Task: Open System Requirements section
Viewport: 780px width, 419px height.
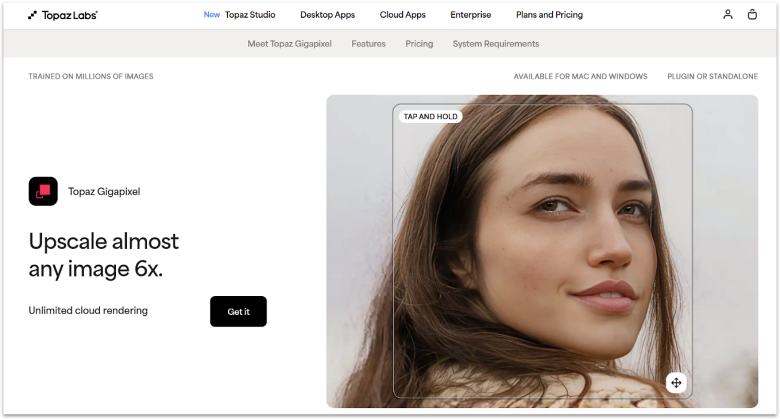Action: click(x=496, y=44)
